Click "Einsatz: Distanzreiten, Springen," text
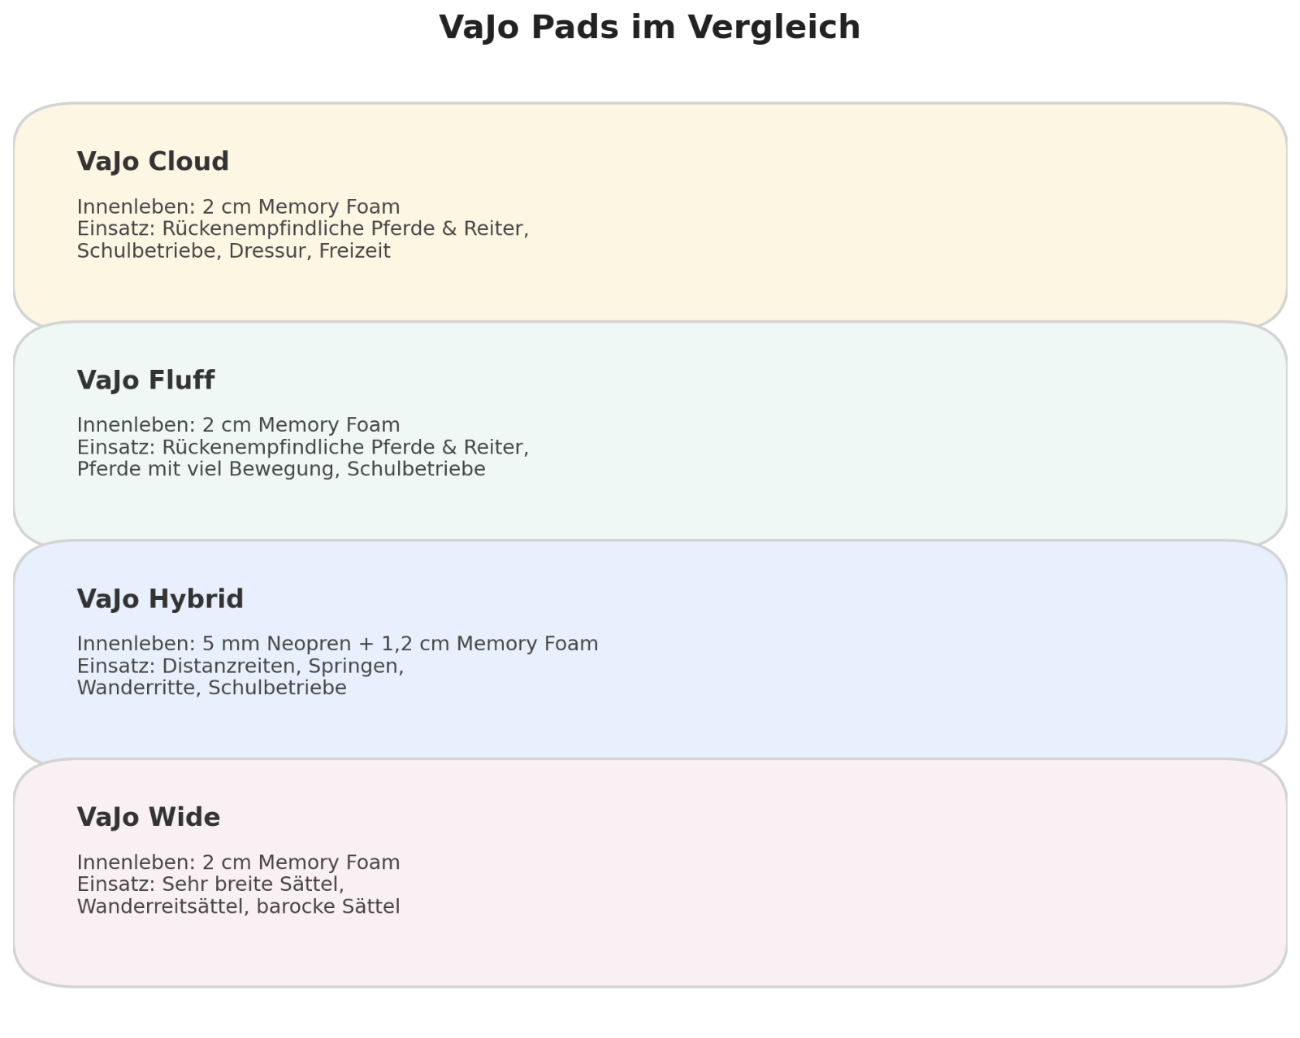This screenshot has height=1038, width=1300. tap(240, 666)
